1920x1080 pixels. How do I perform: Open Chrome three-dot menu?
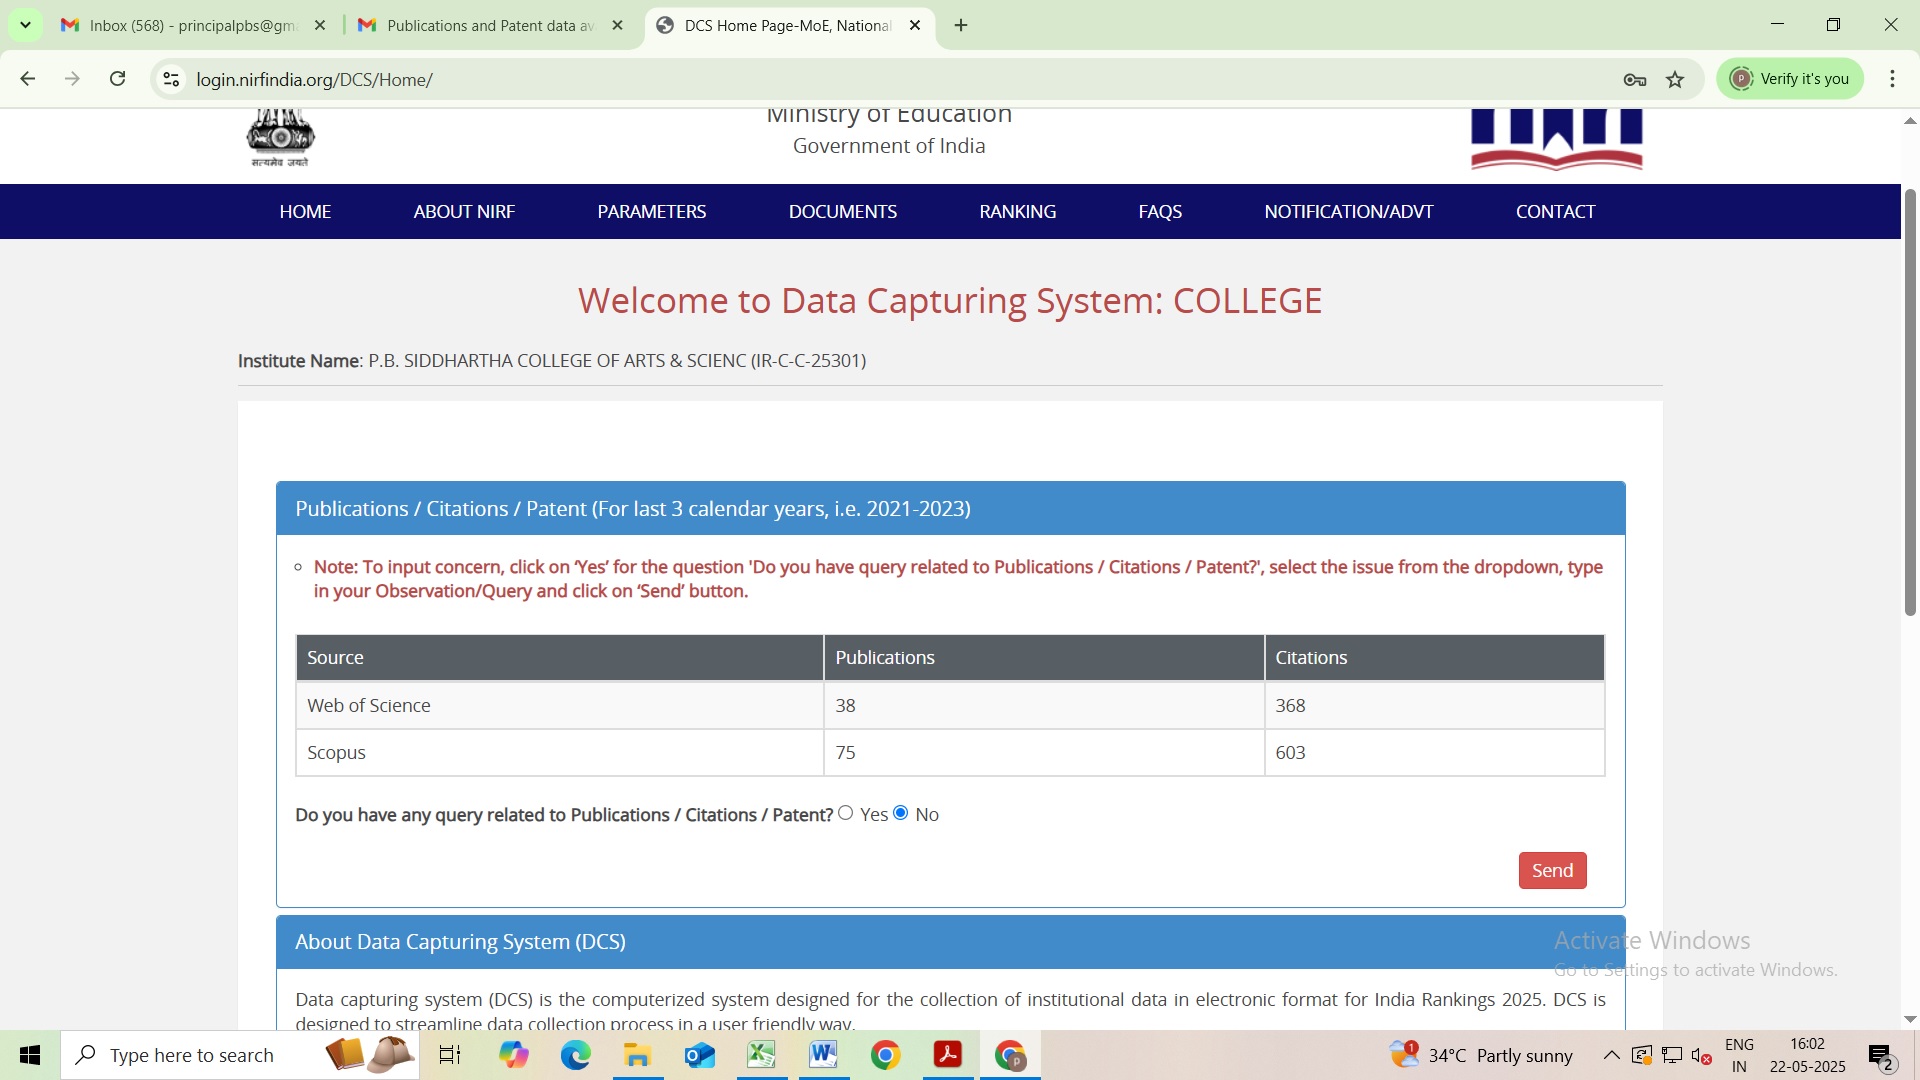[x=1892, y=79]
